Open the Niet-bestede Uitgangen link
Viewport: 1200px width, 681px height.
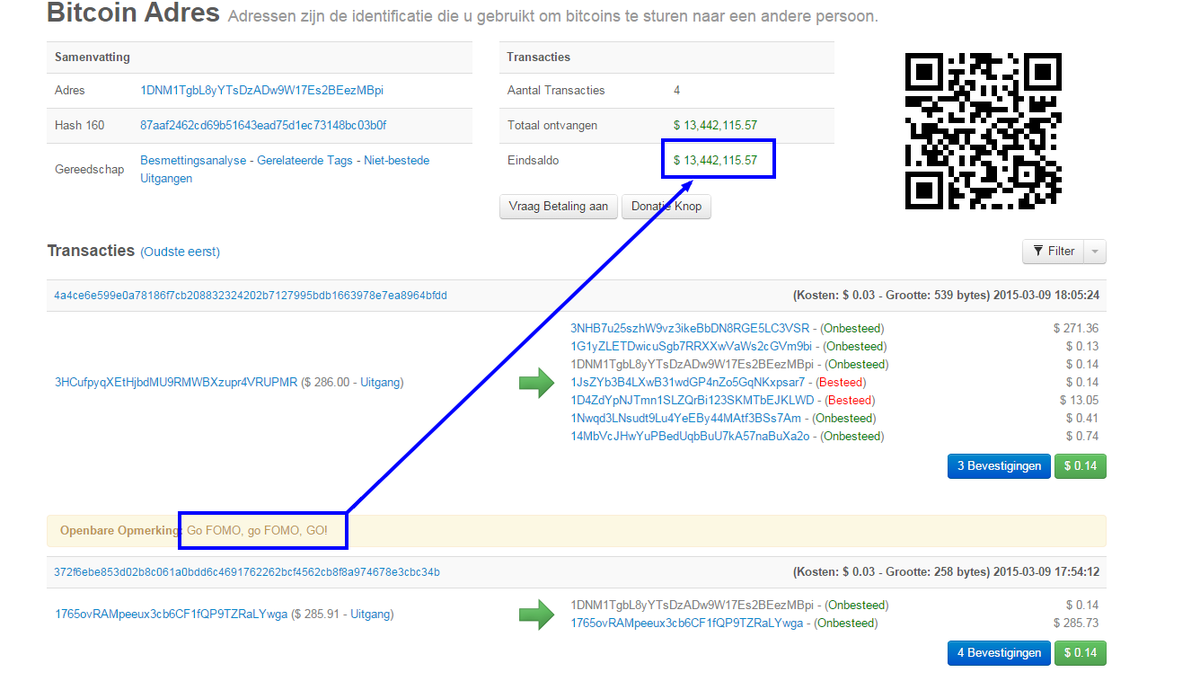pyautogui.click(x=285, y=169)
